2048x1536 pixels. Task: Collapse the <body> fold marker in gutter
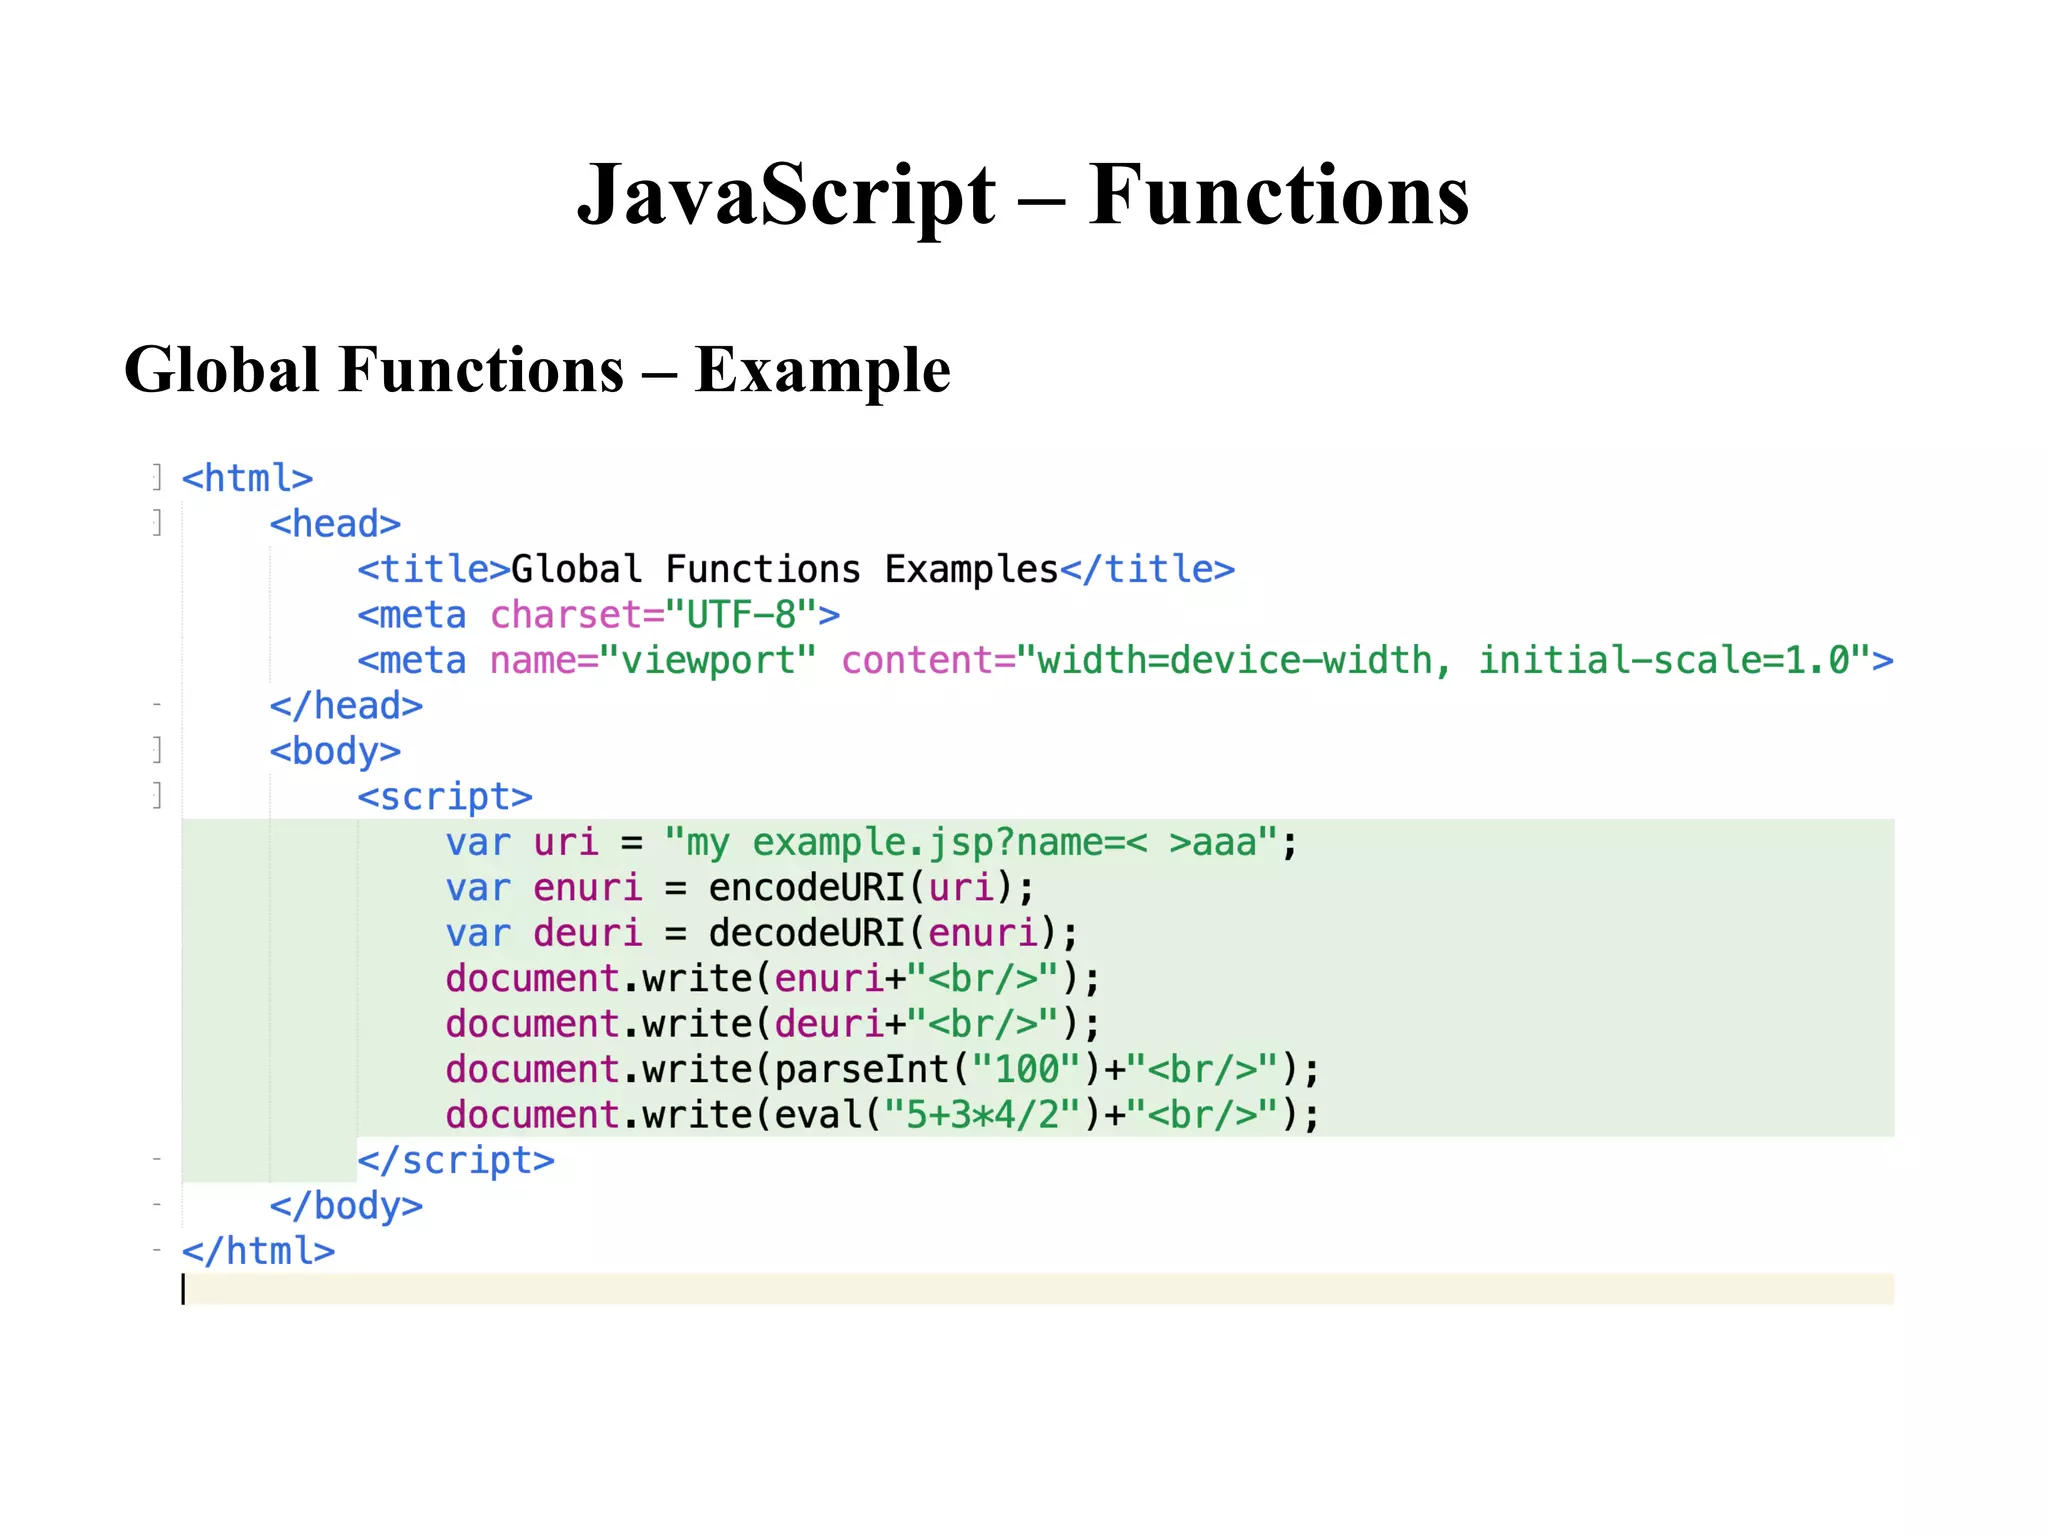point(157,749)
